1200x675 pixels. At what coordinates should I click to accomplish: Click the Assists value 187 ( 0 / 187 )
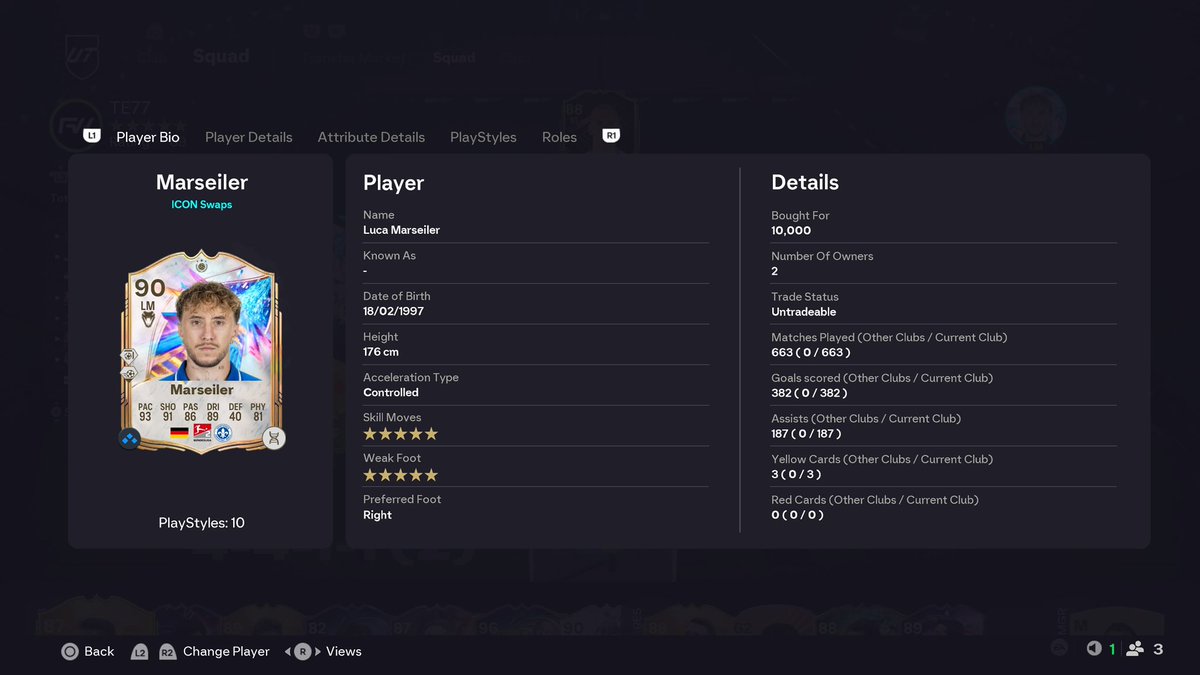point(806,434)
